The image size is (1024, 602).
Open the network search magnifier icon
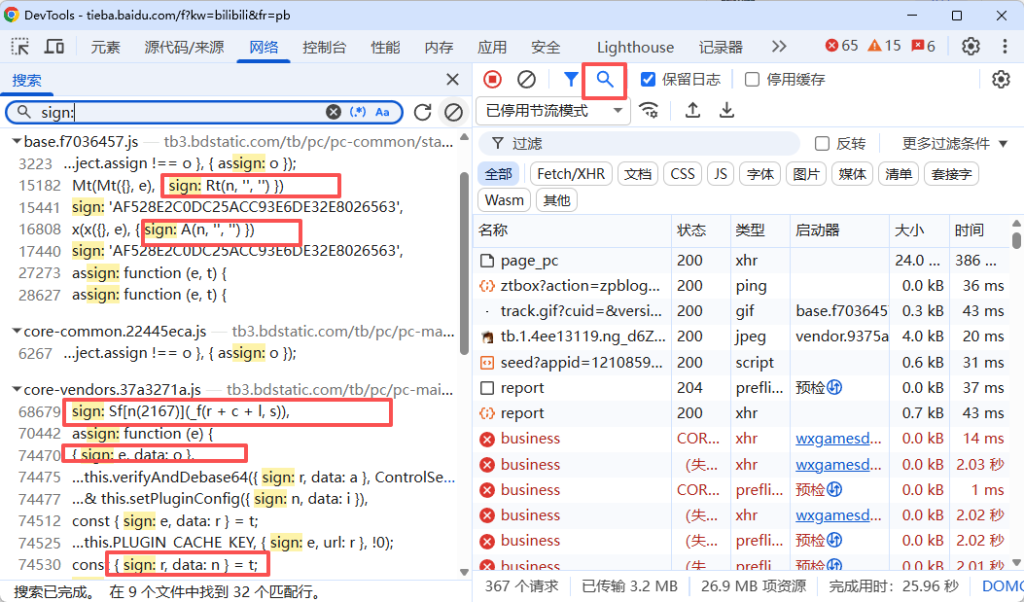[x=604, y=79]
